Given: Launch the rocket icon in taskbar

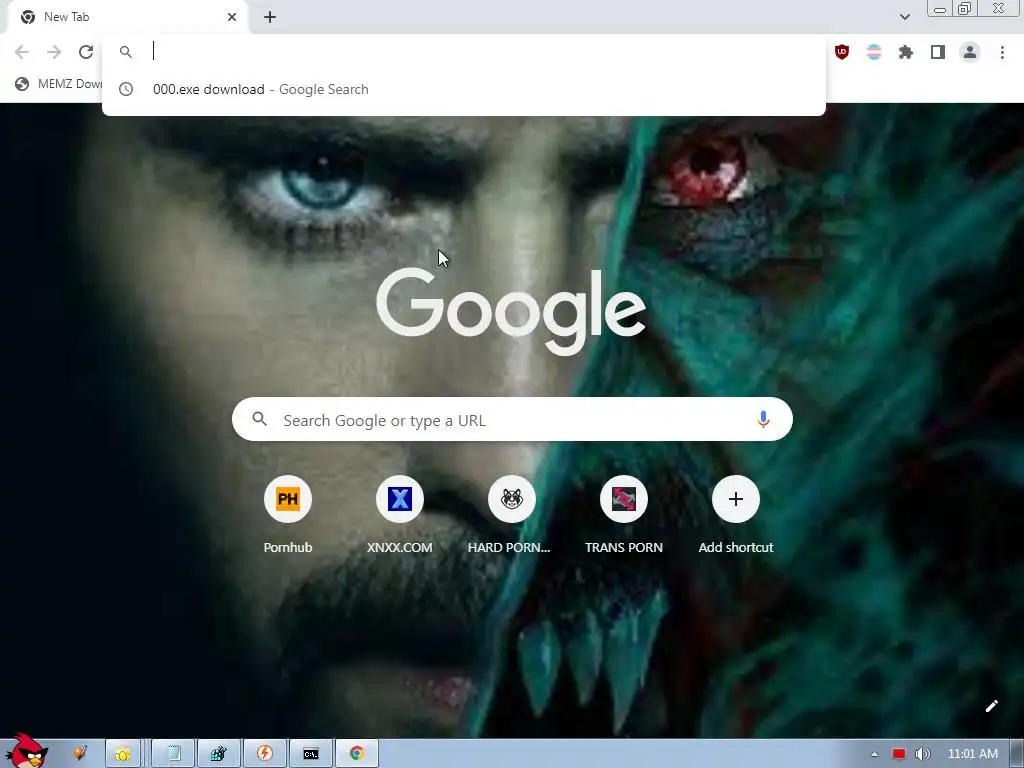Looking at the screenshot, I should 80,754.
